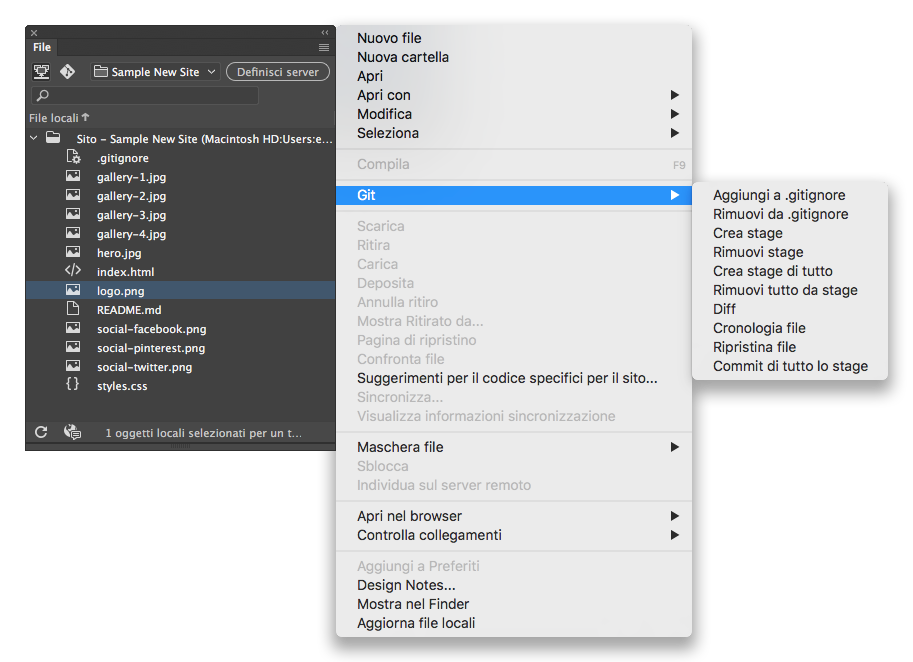Image resolution: width=913 pixels, height=662 pixels.
Task: Collapse the panel with the double-arrow icon
Action: [x=324, y=33]
